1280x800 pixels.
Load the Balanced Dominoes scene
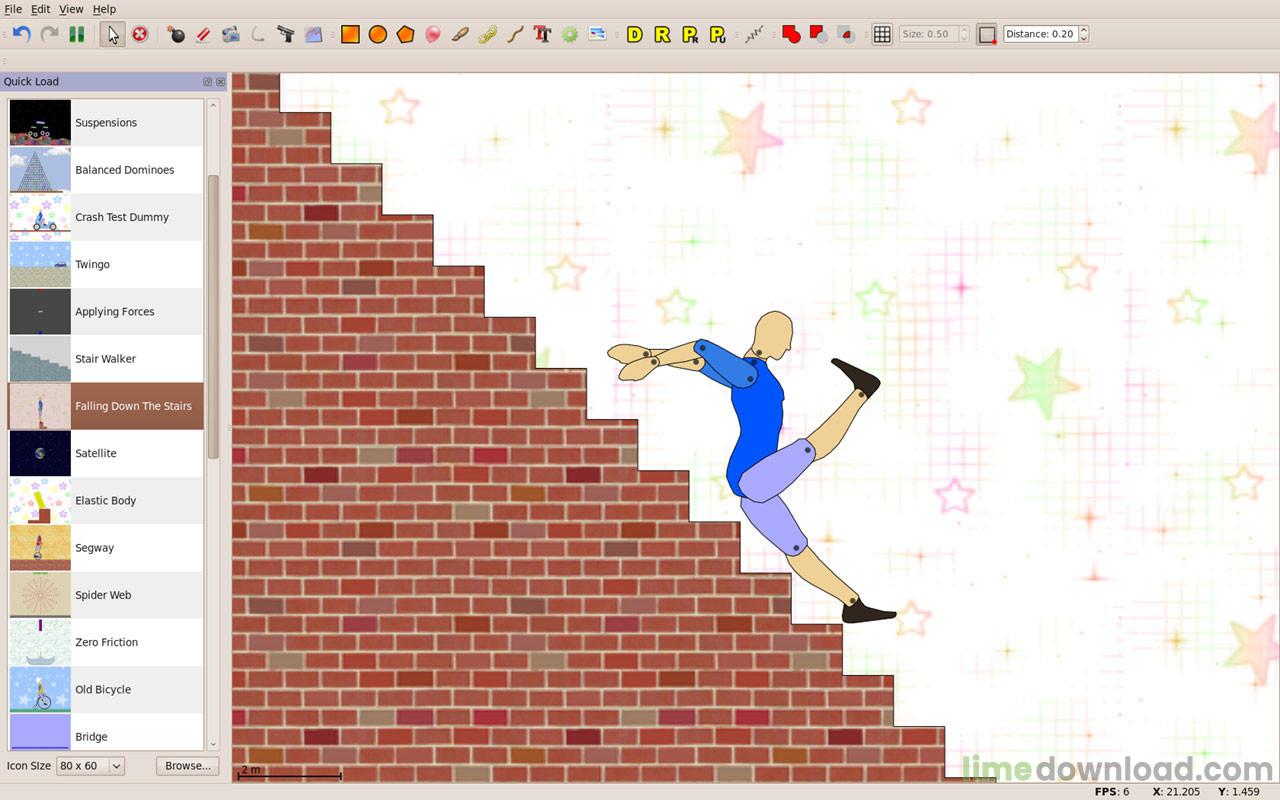point(106,170)
